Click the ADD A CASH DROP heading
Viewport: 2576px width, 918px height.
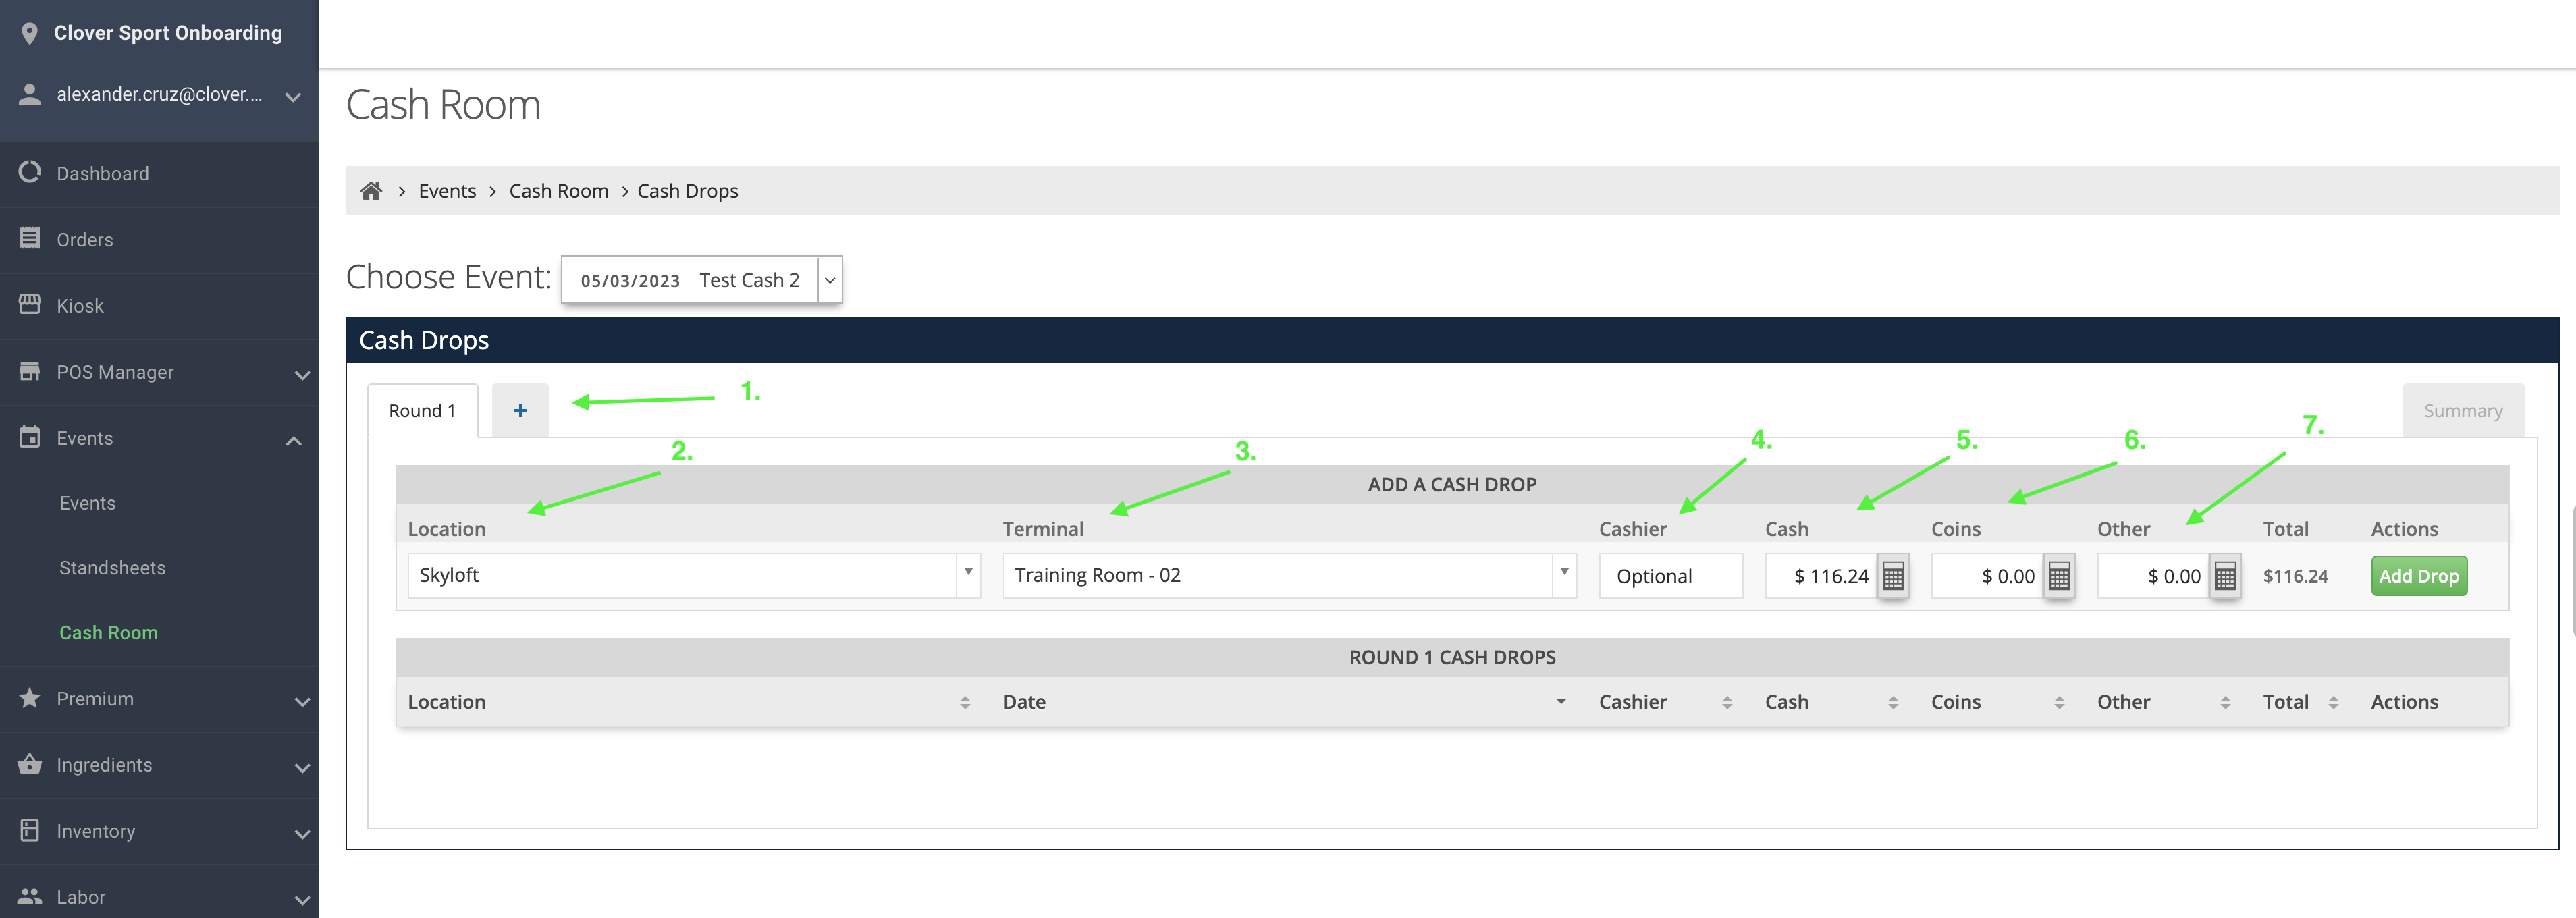[1451, 484]
